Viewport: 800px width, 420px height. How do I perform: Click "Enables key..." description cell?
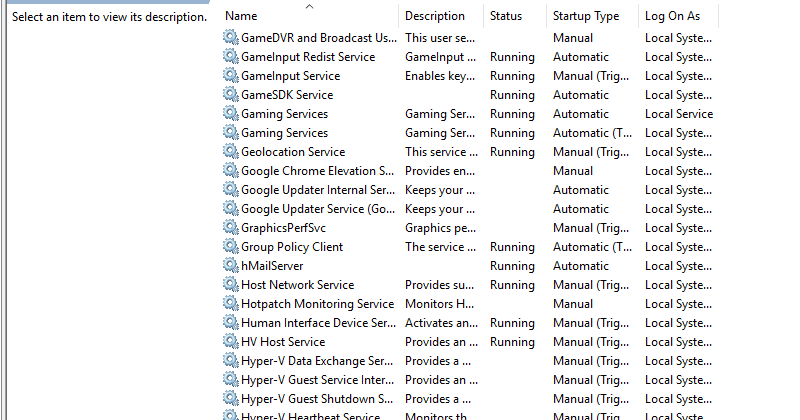440,76
